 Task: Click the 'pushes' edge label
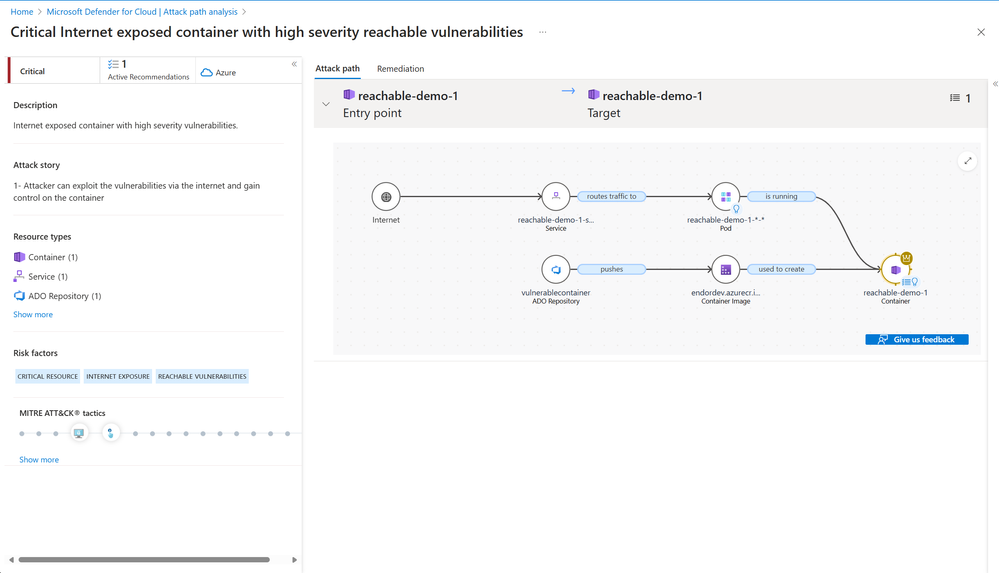612,269
